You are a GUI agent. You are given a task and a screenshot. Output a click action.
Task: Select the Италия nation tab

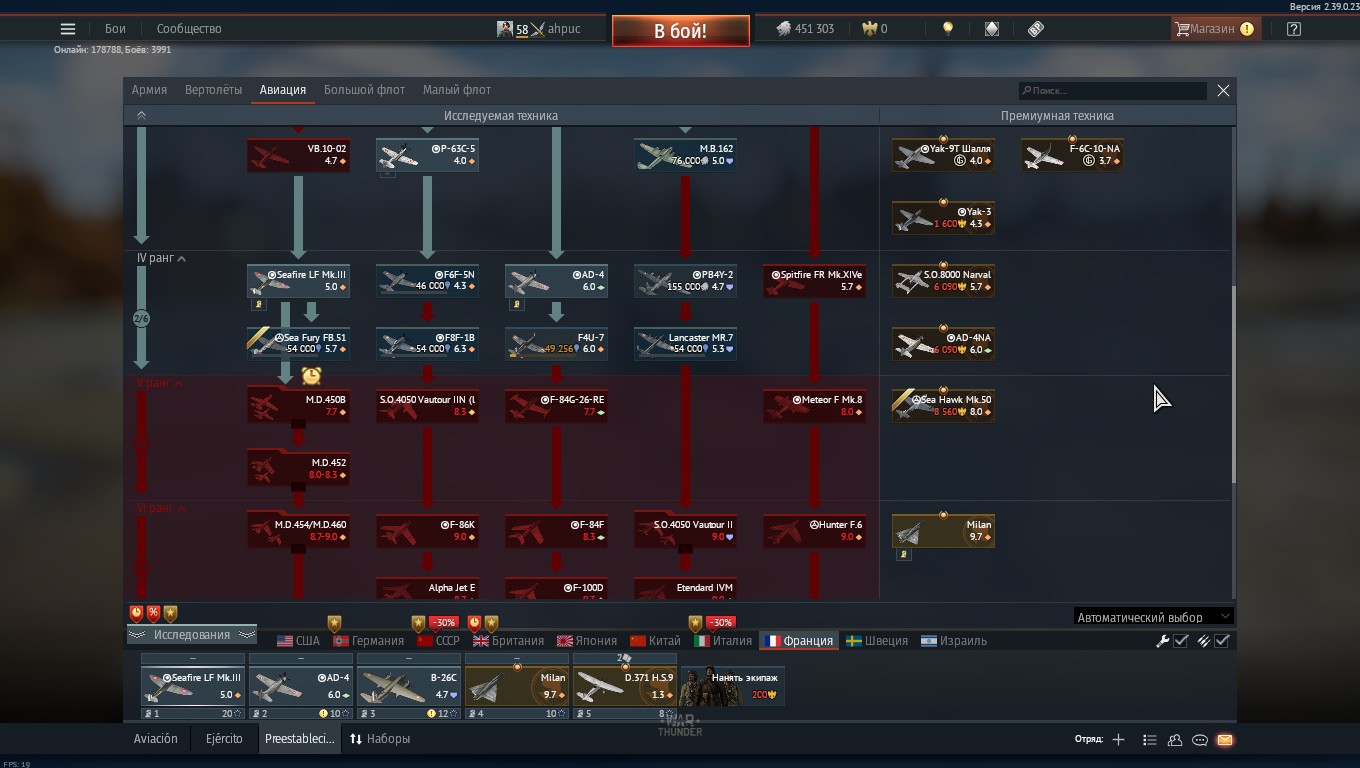(x=723, y=641)
